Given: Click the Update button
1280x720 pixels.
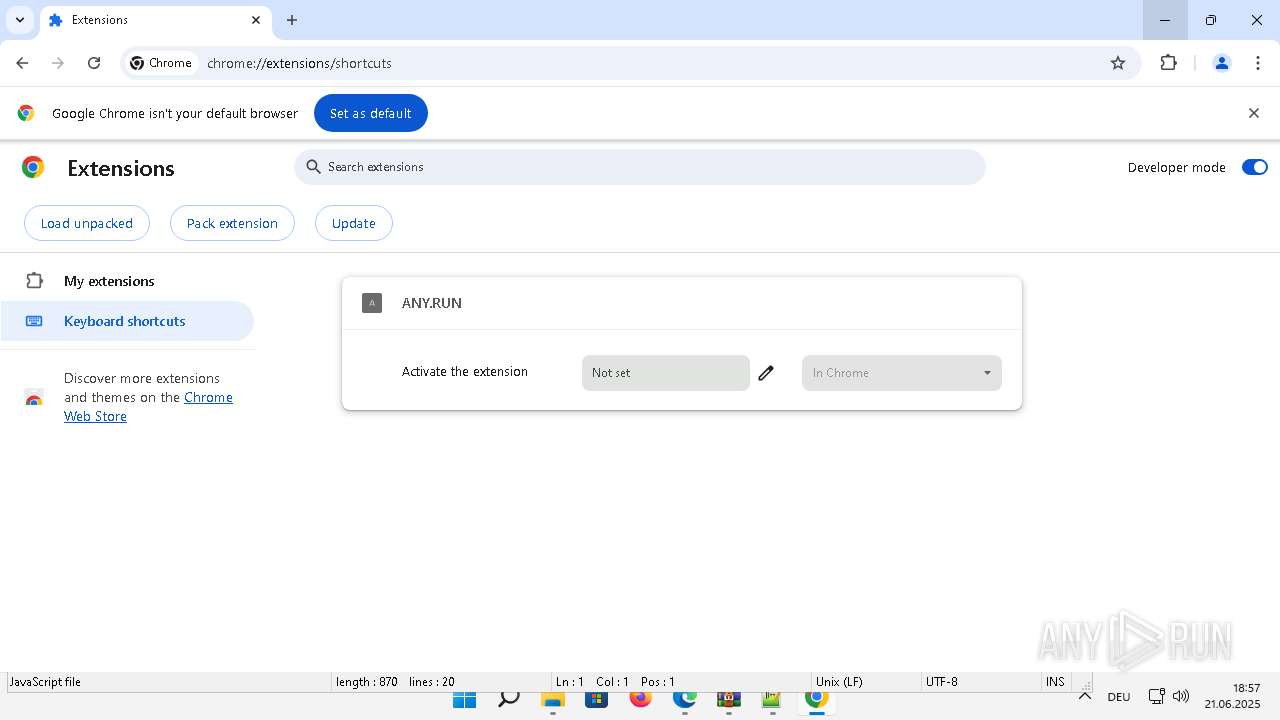Looking at the screenshot, I should (354, 223).
